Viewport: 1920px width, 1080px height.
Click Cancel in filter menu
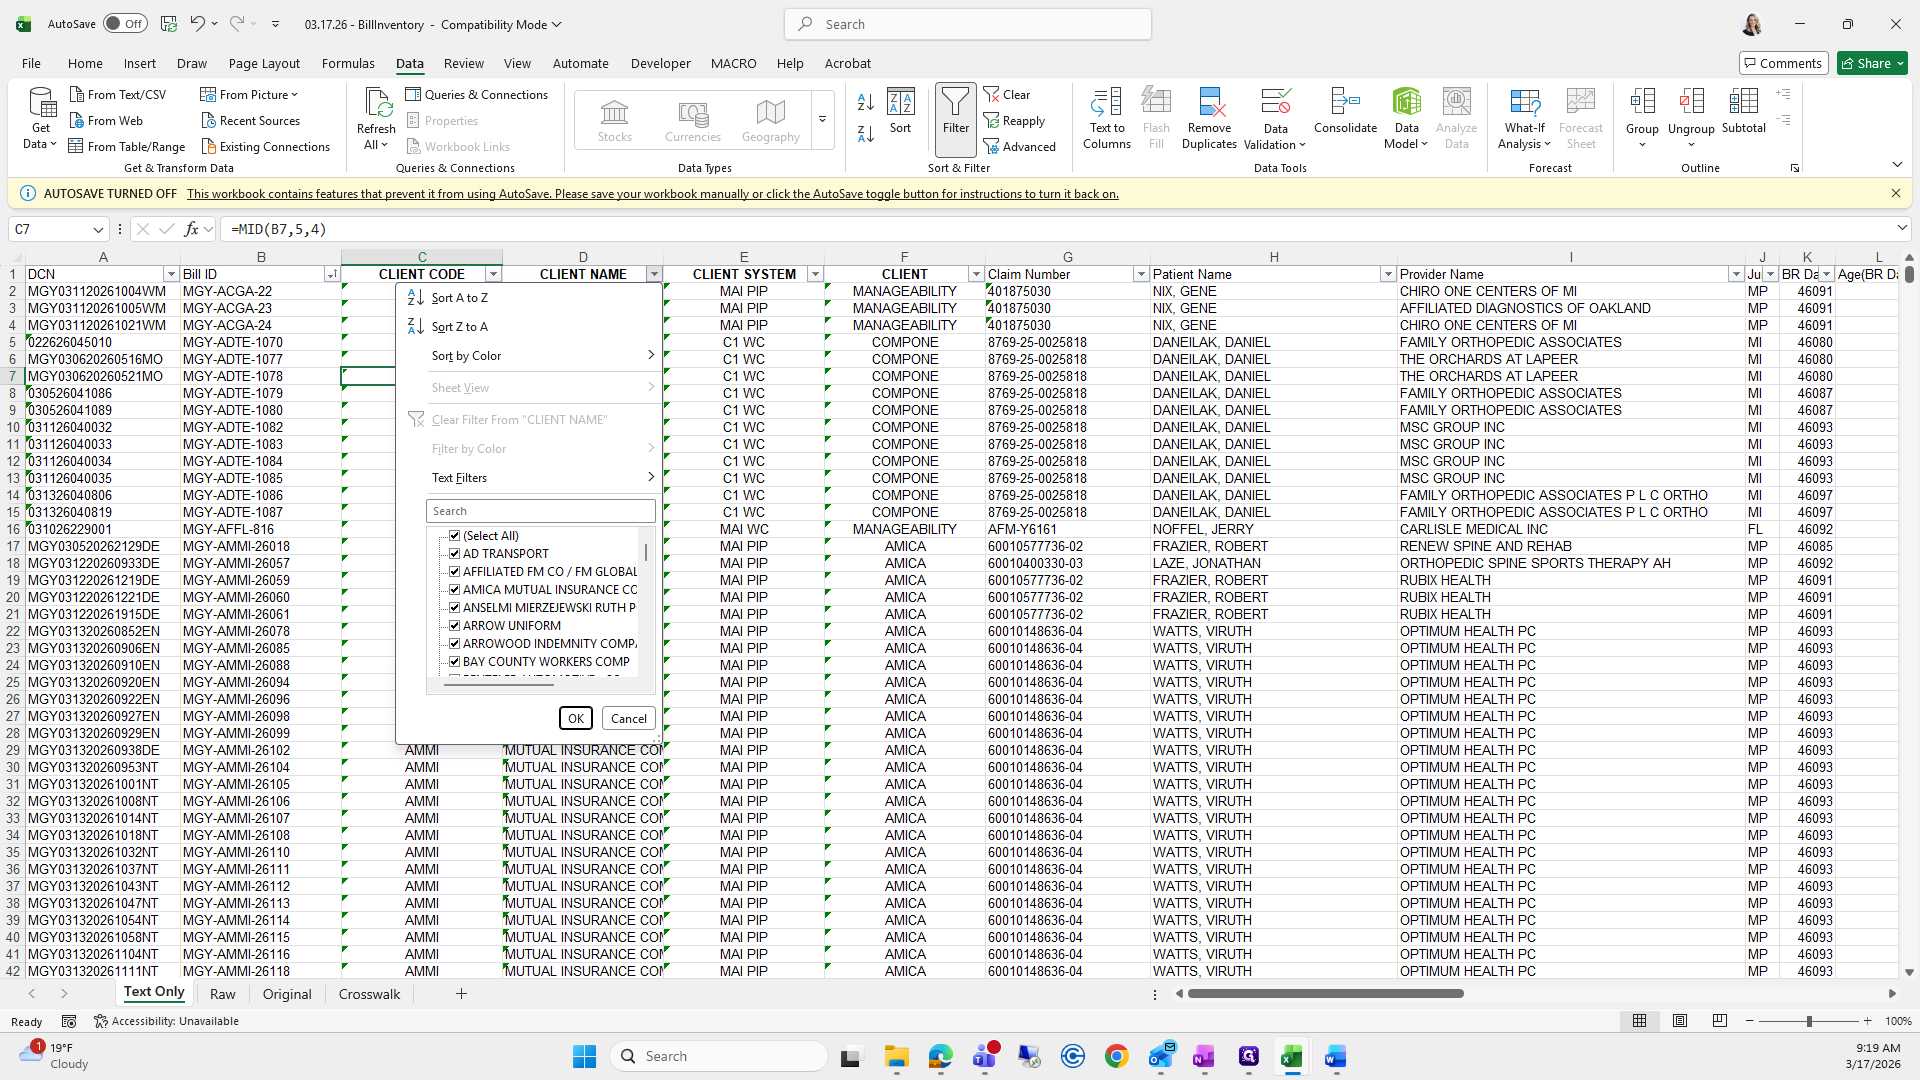click(x=628, y=718)
